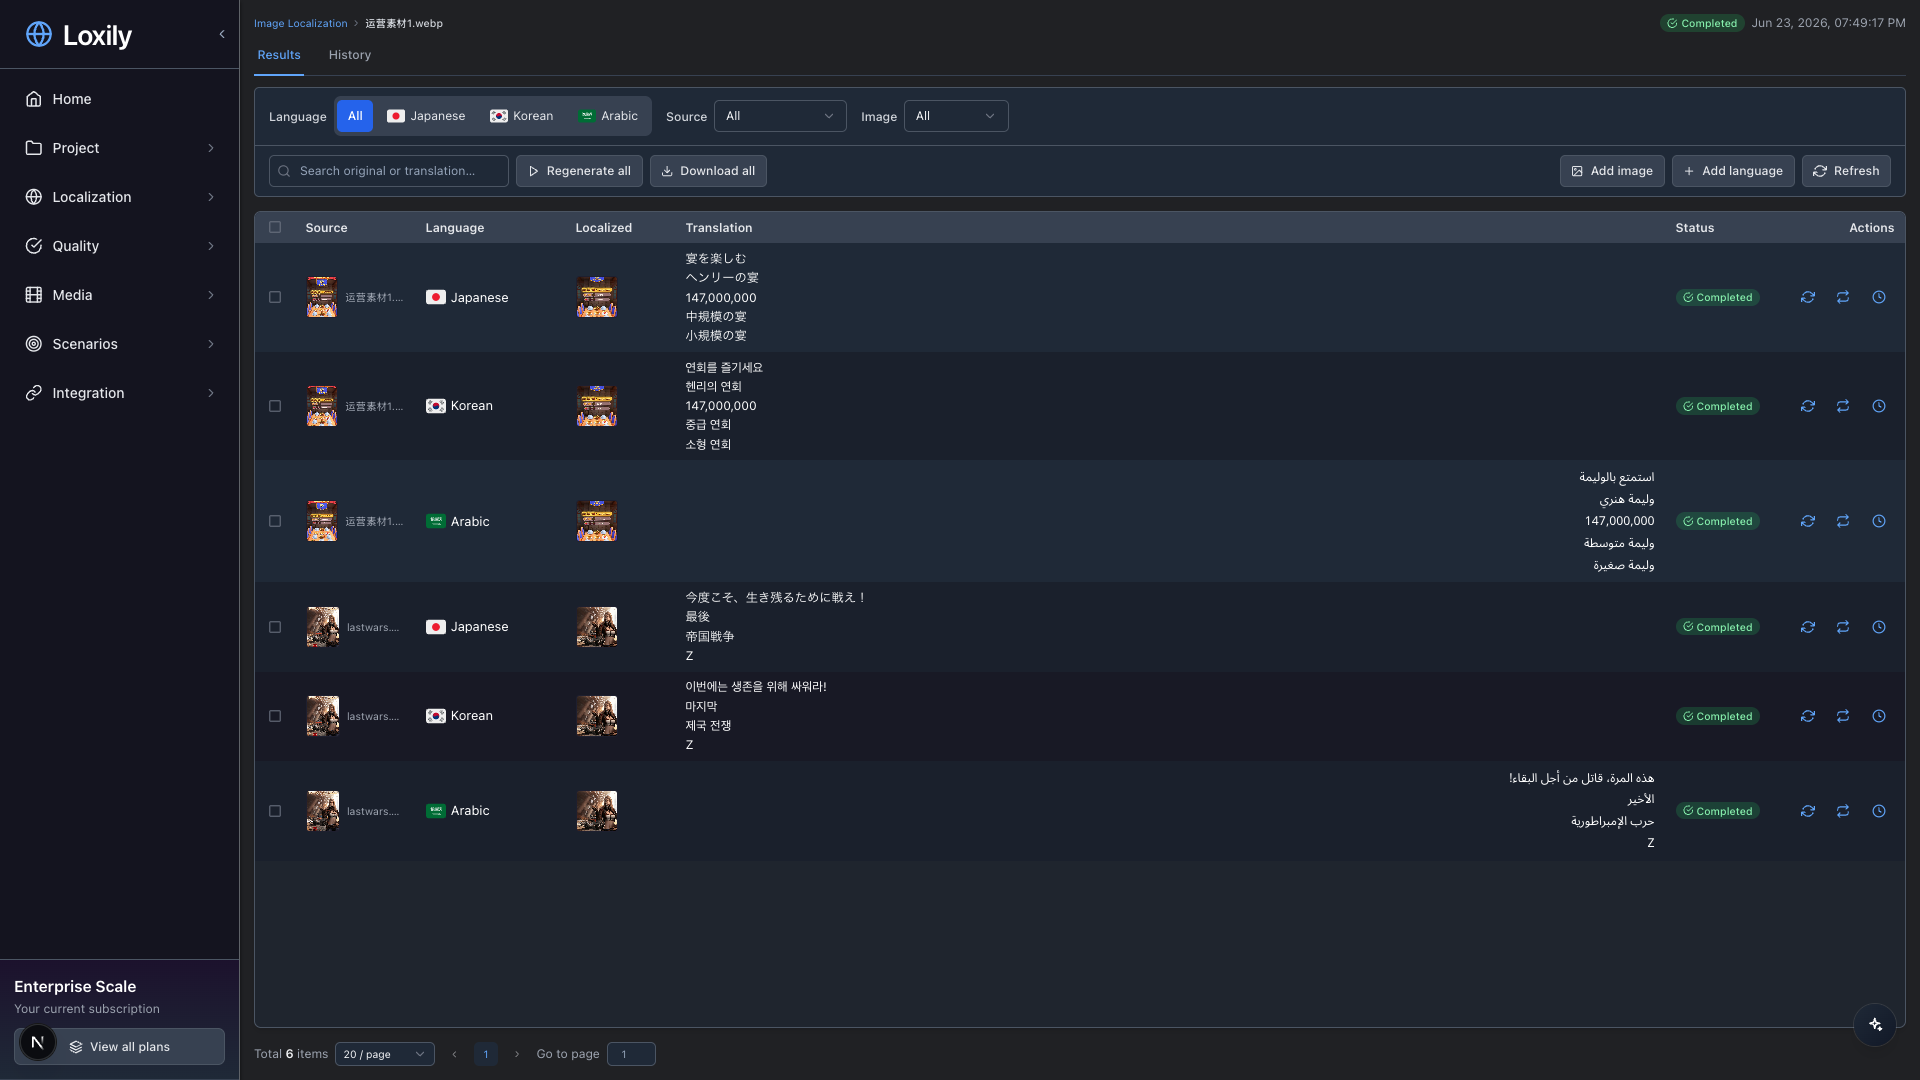Click the circular-arrows regenerate icon in the lastwars Arabic row
The image size is (1920, 1080).
[1808, 811]
